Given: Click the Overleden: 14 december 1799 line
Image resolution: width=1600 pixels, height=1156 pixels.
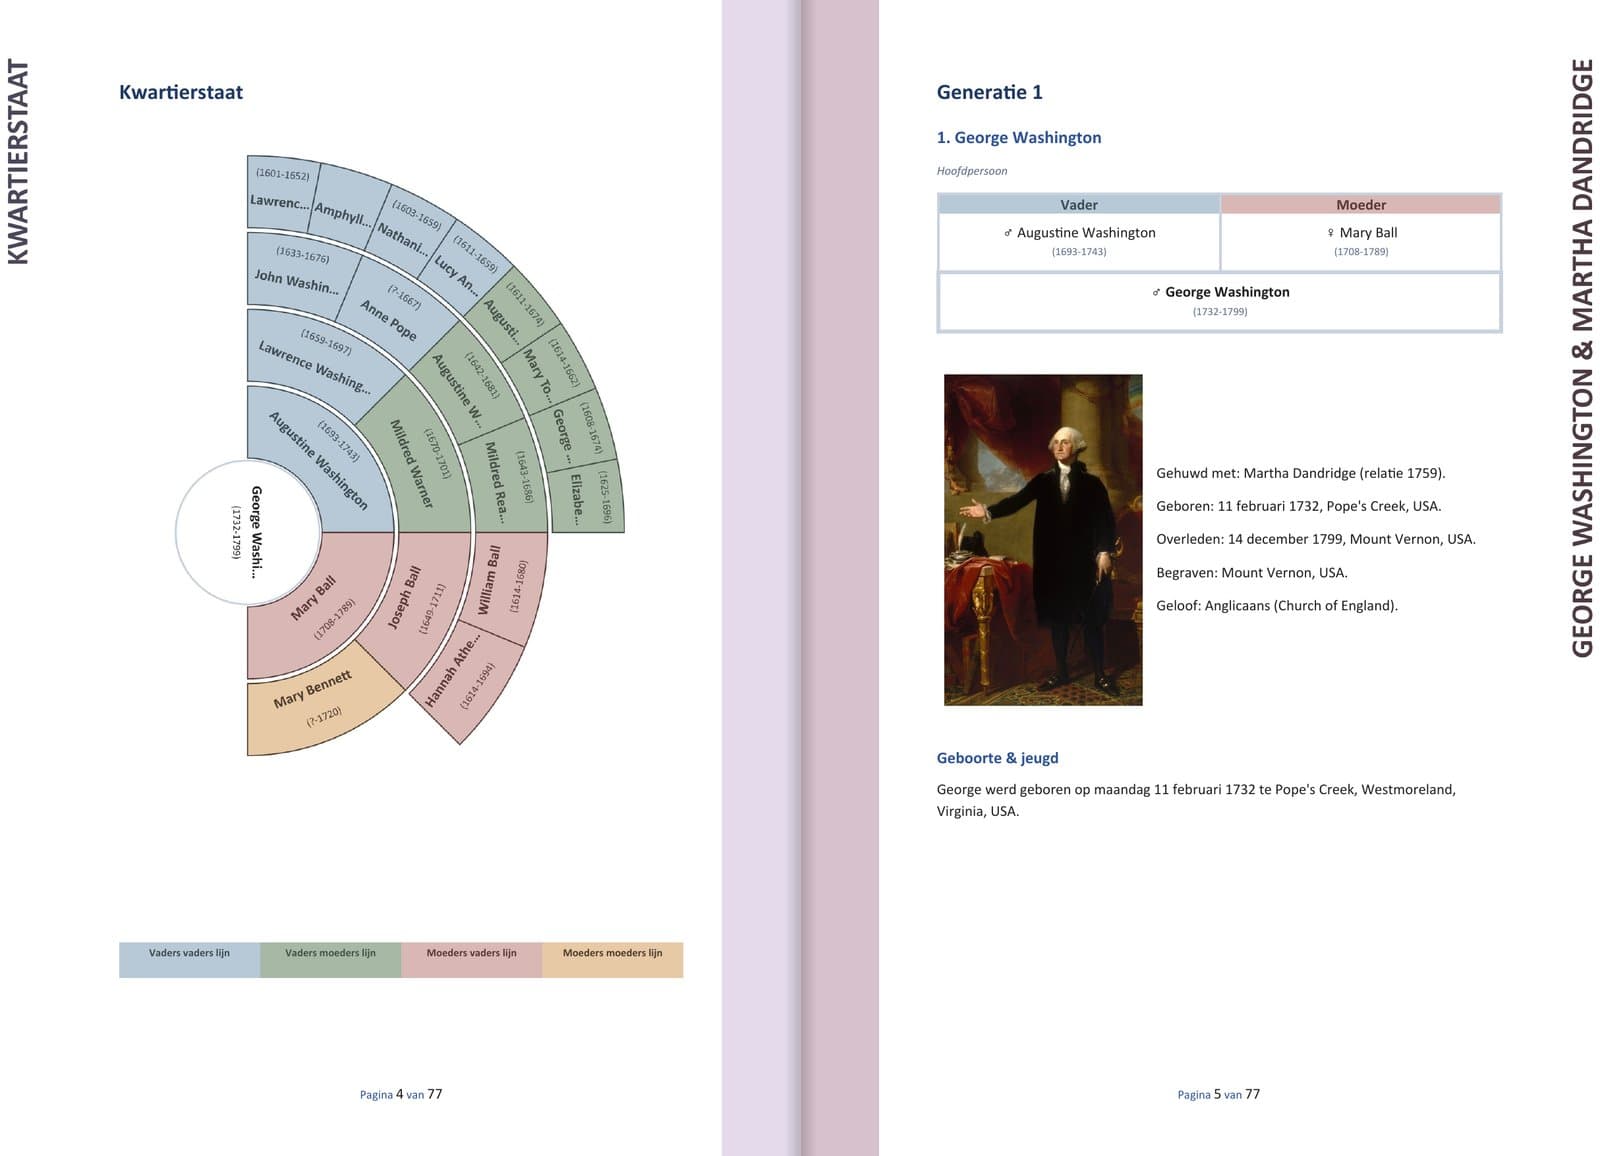Looking at the screenshot, I should tap(1315, 539).
